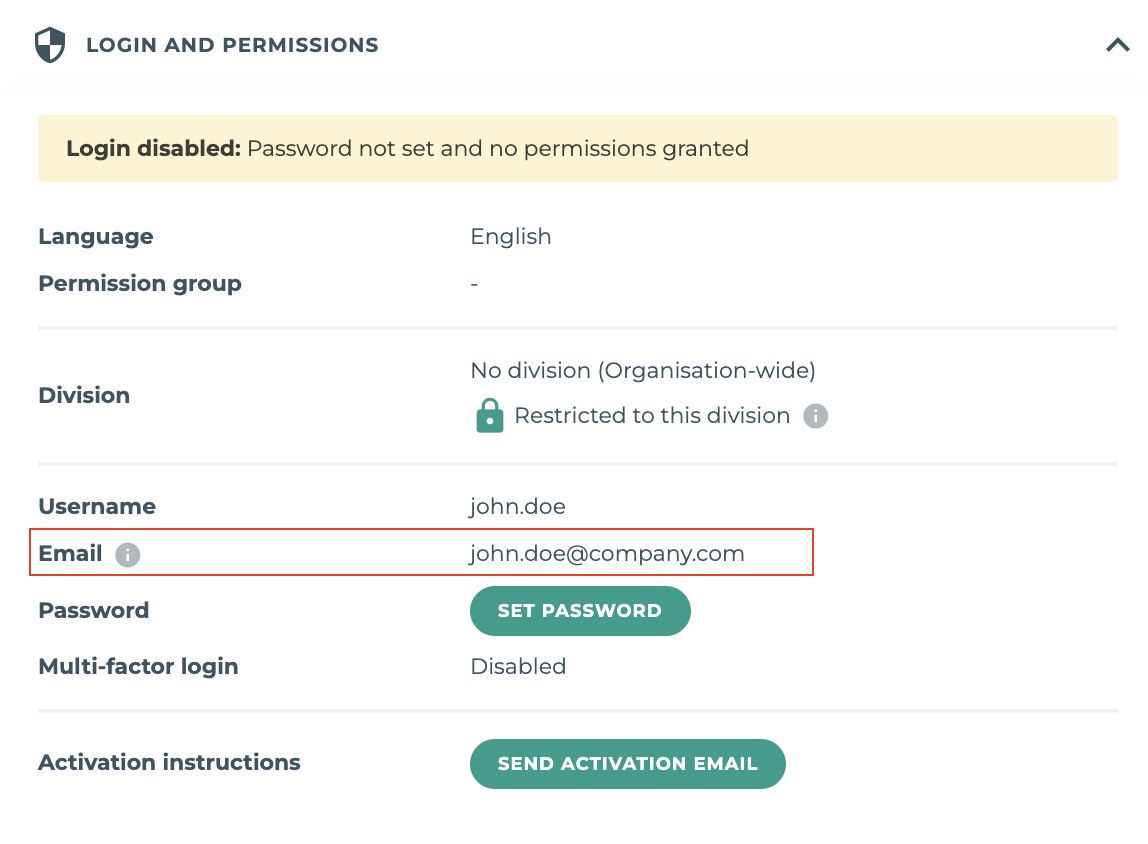The height and width of the screenshot is (844, 1148).
Task: Collapse the Login and Permissions section
Action: pyautogui.click(x=1116, y=44)
